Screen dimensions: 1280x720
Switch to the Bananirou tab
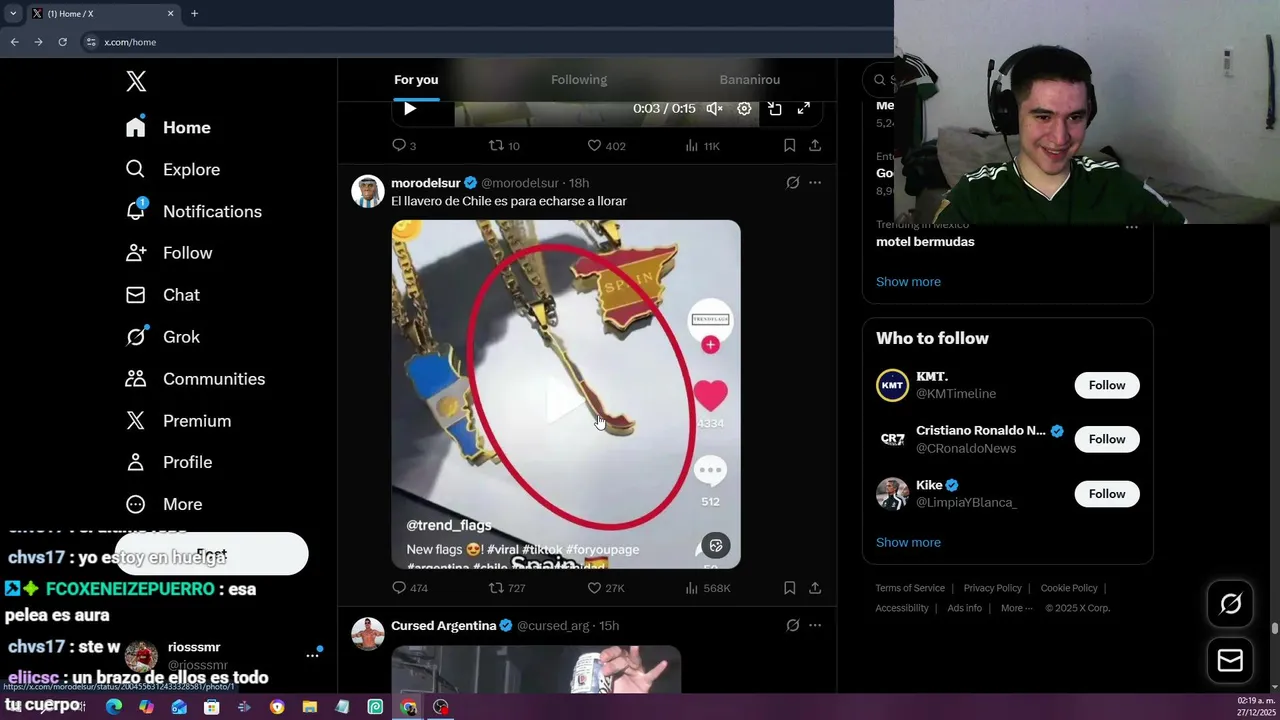(x=750, y=80)
